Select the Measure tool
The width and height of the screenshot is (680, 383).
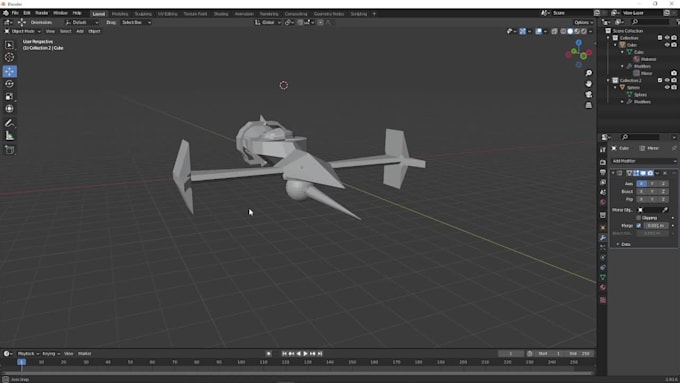point(9,136)
